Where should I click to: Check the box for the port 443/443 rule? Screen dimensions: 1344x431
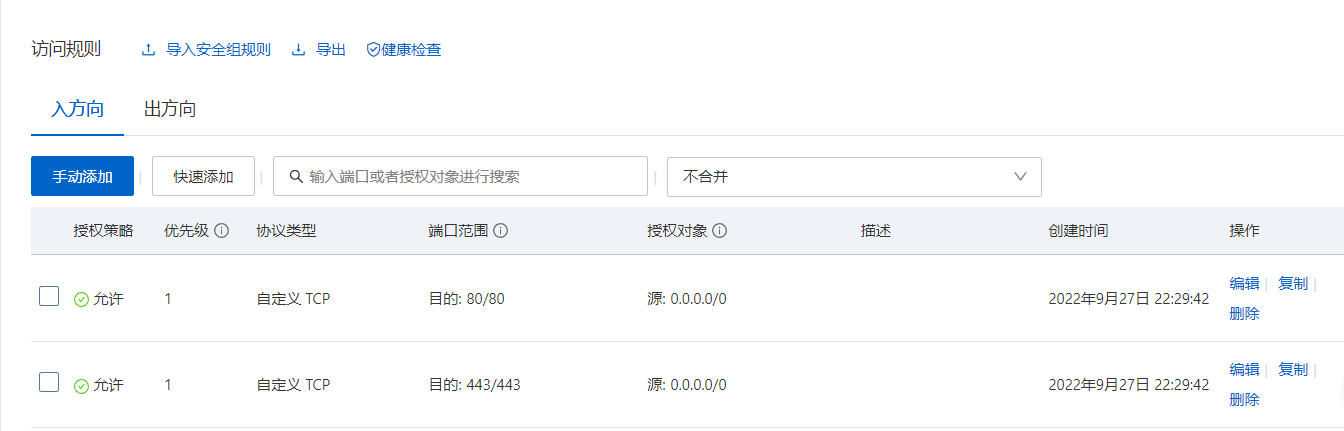pos(49,382)
